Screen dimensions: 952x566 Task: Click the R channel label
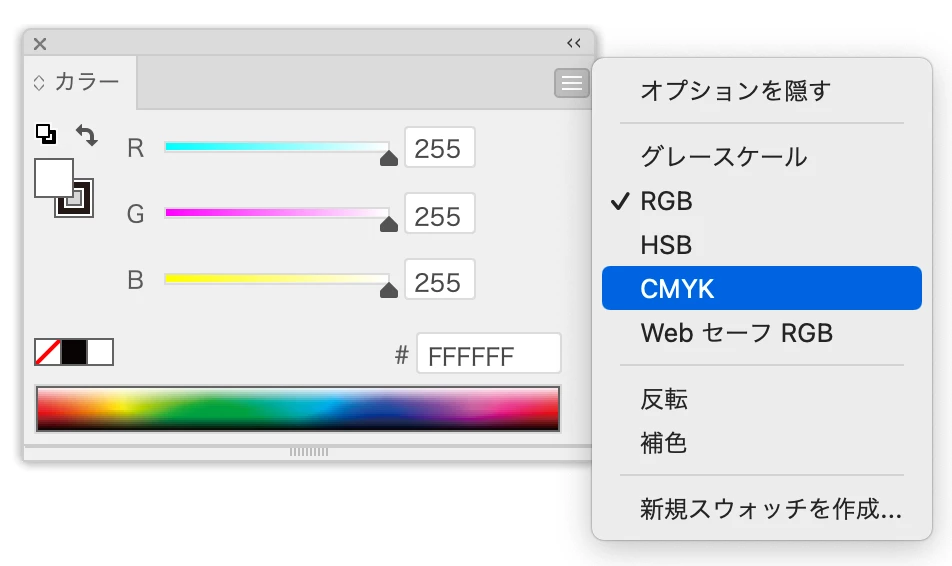click(x=135, y=148)
